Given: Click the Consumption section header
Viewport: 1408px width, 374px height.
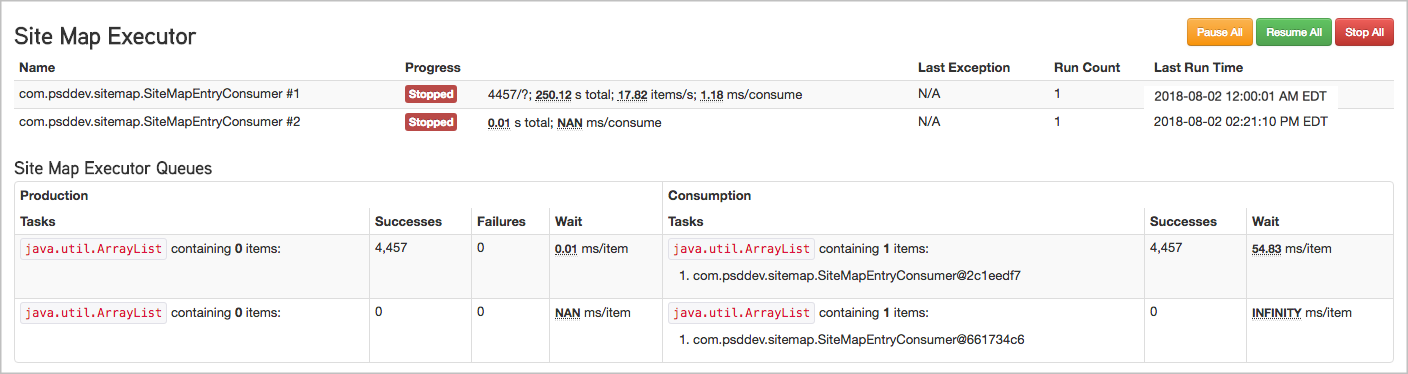Looking at the screenshot, I should coord(709,196).
